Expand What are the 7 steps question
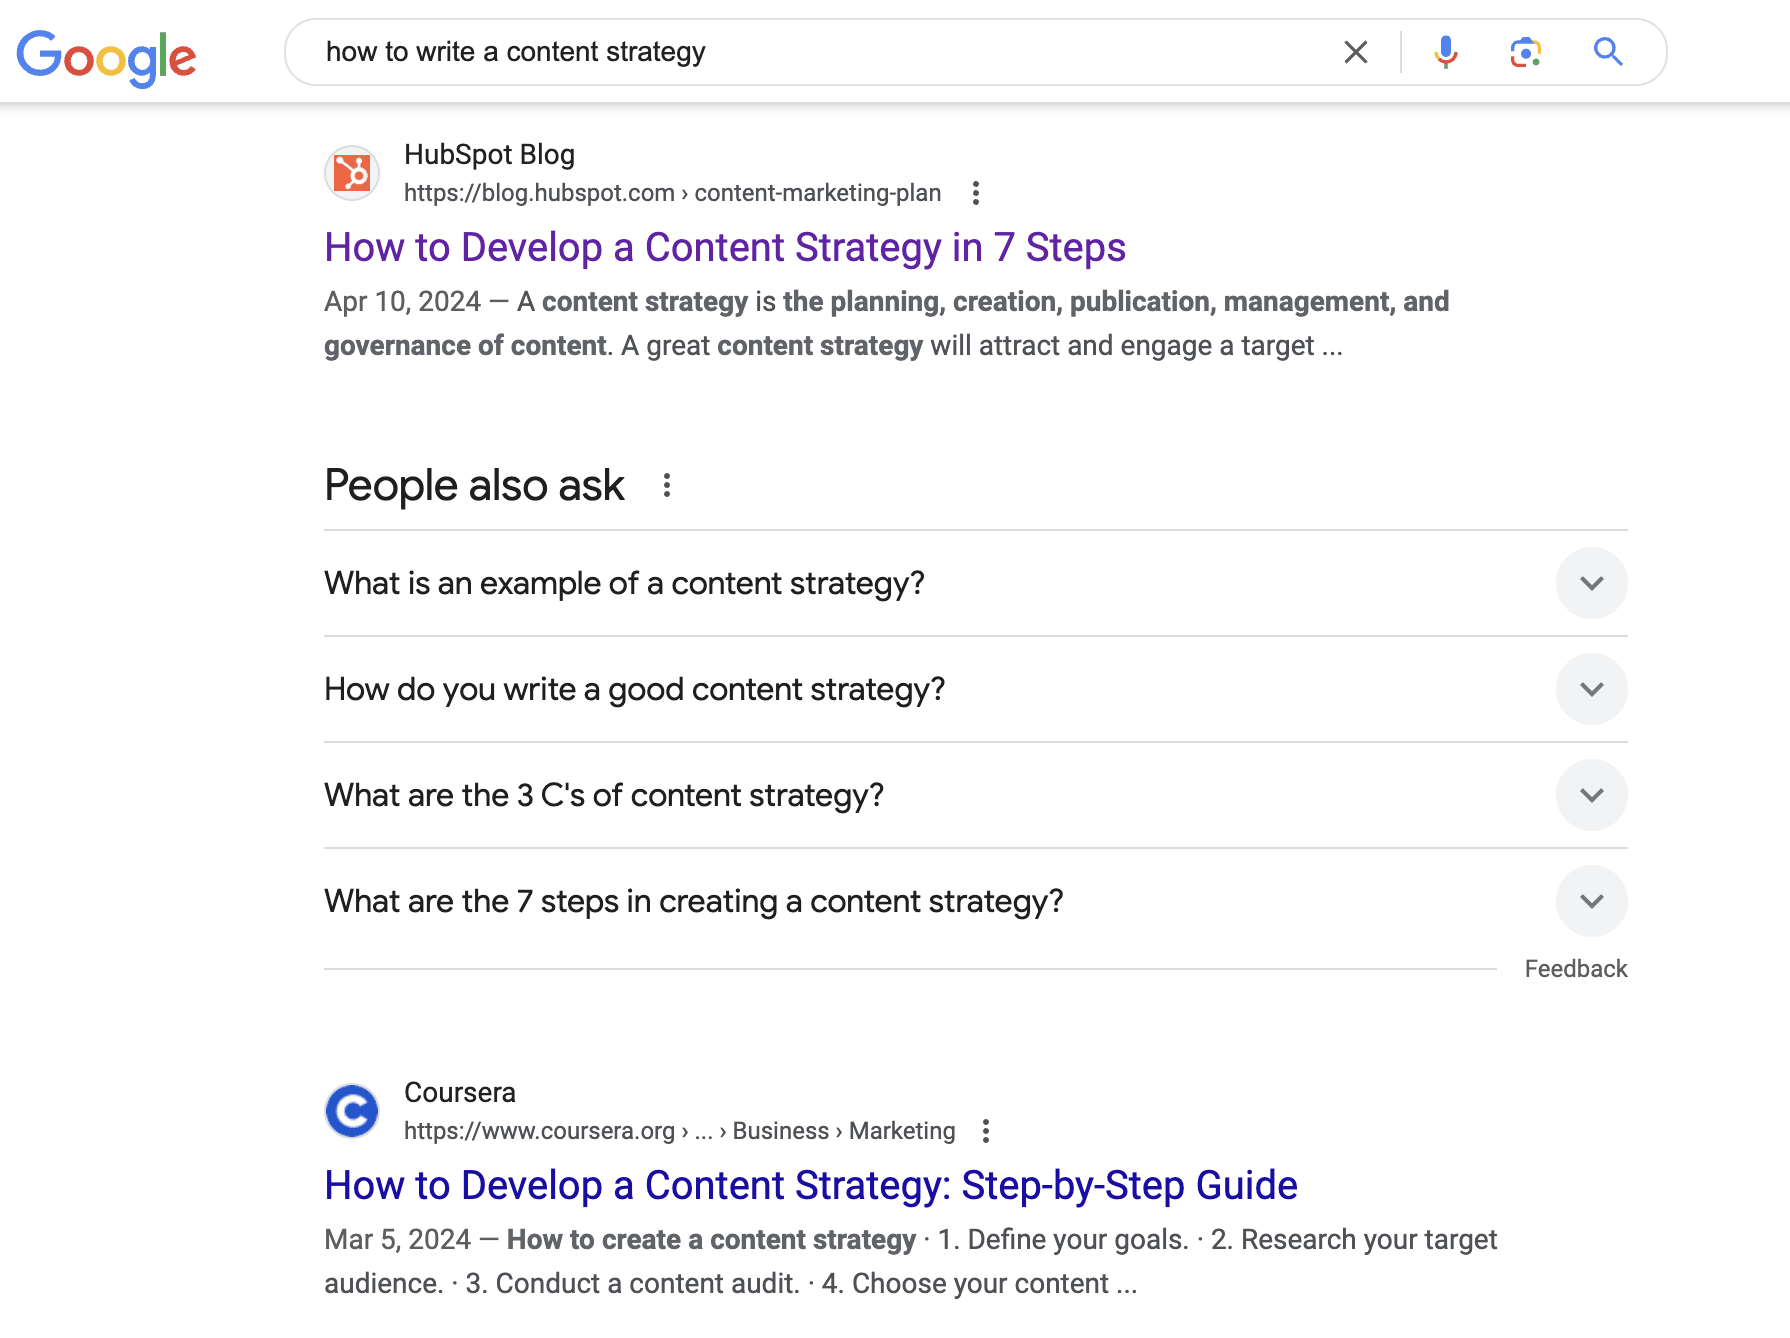This screenshot has height=1338, width=1790. click(976, 901)
